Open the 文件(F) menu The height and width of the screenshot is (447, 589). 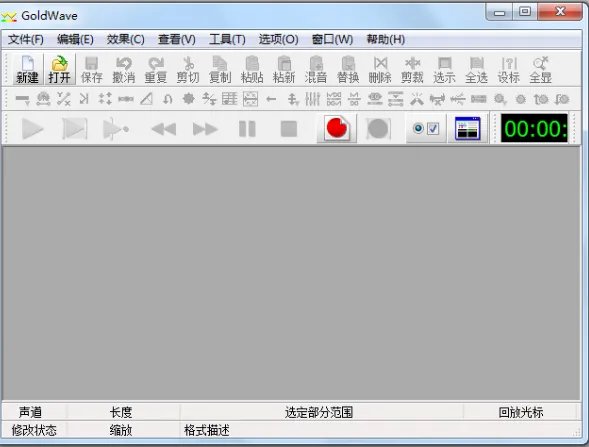pyautogui.click(x=26, y=39)
